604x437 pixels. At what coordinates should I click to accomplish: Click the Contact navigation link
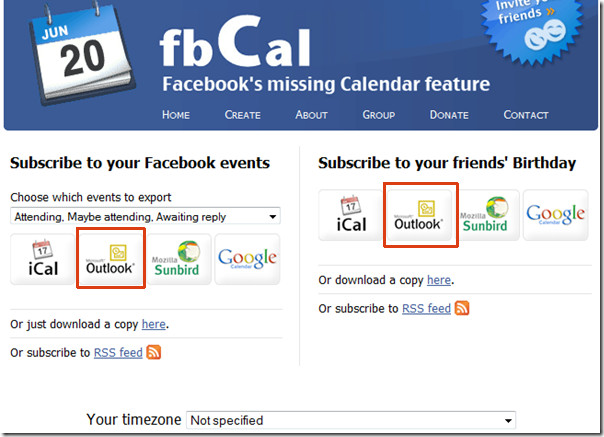coord(526,115)
